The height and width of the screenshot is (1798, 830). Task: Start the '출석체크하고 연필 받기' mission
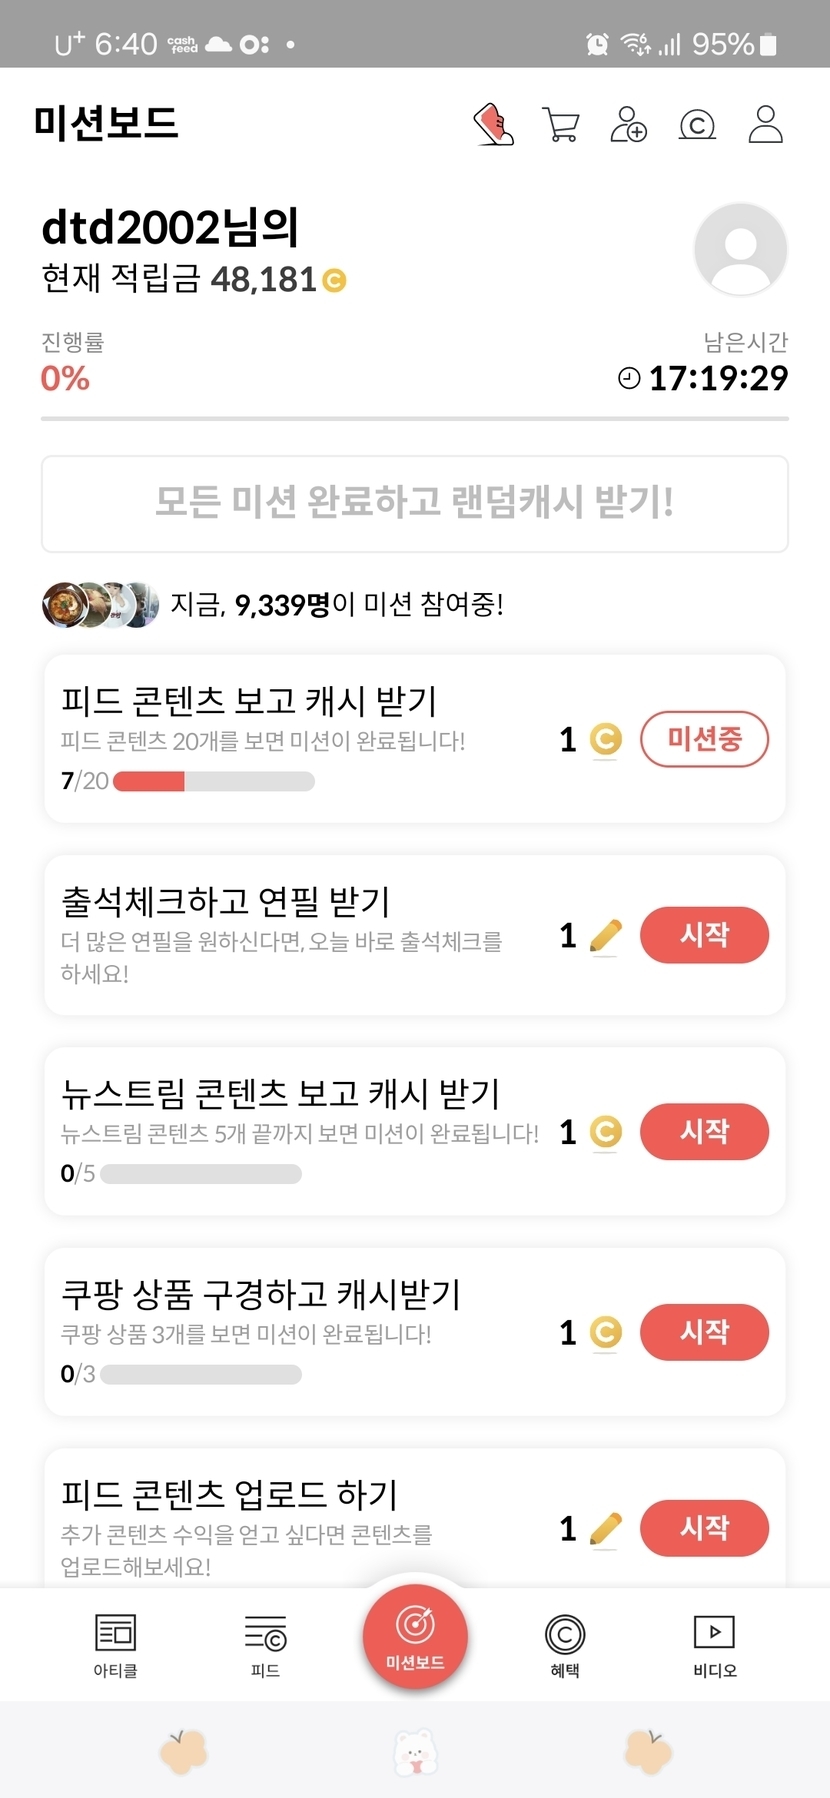(704, 935)
